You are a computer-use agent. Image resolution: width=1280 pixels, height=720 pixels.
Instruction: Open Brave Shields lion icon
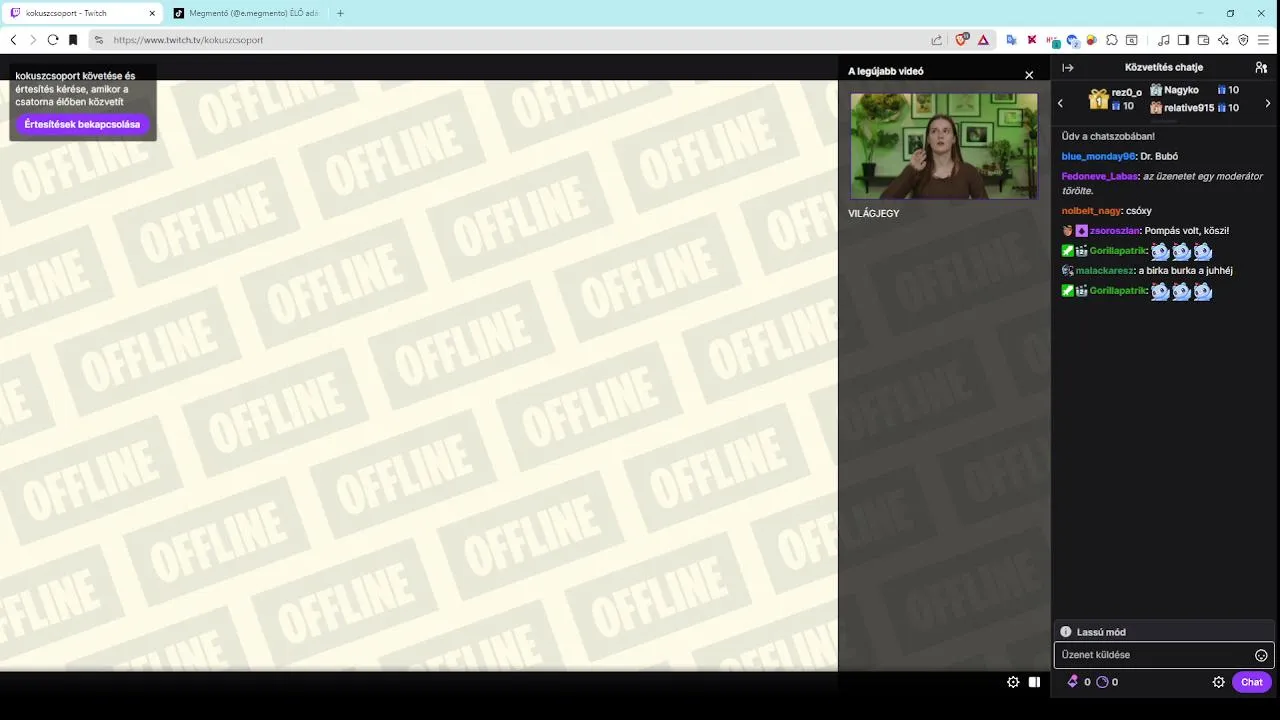pyautogui.click(x=962, y=40)
